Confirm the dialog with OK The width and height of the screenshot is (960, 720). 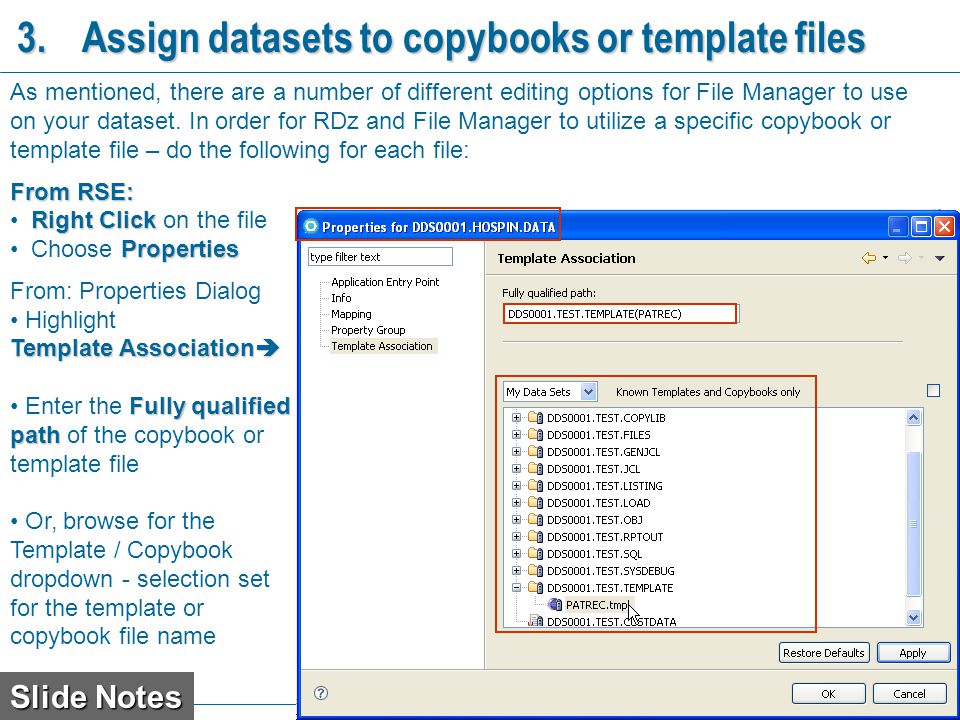point(828,694)
